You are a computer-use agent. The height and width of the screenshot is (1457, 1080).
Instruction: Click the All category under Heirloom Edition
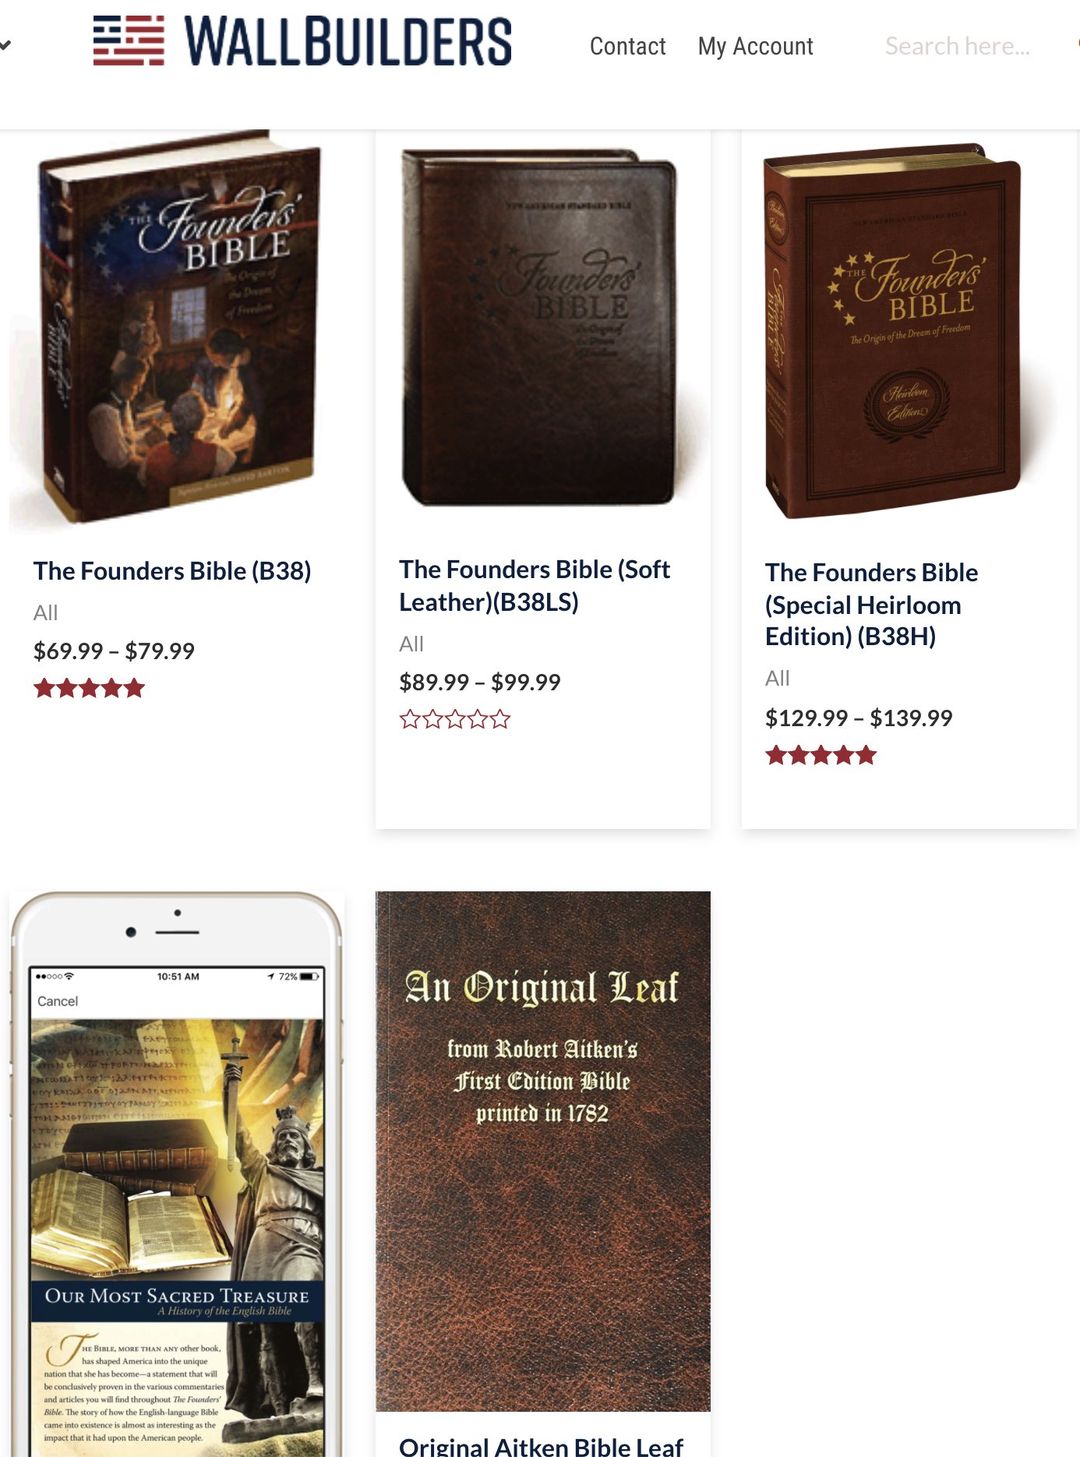[x=777, y=678]
